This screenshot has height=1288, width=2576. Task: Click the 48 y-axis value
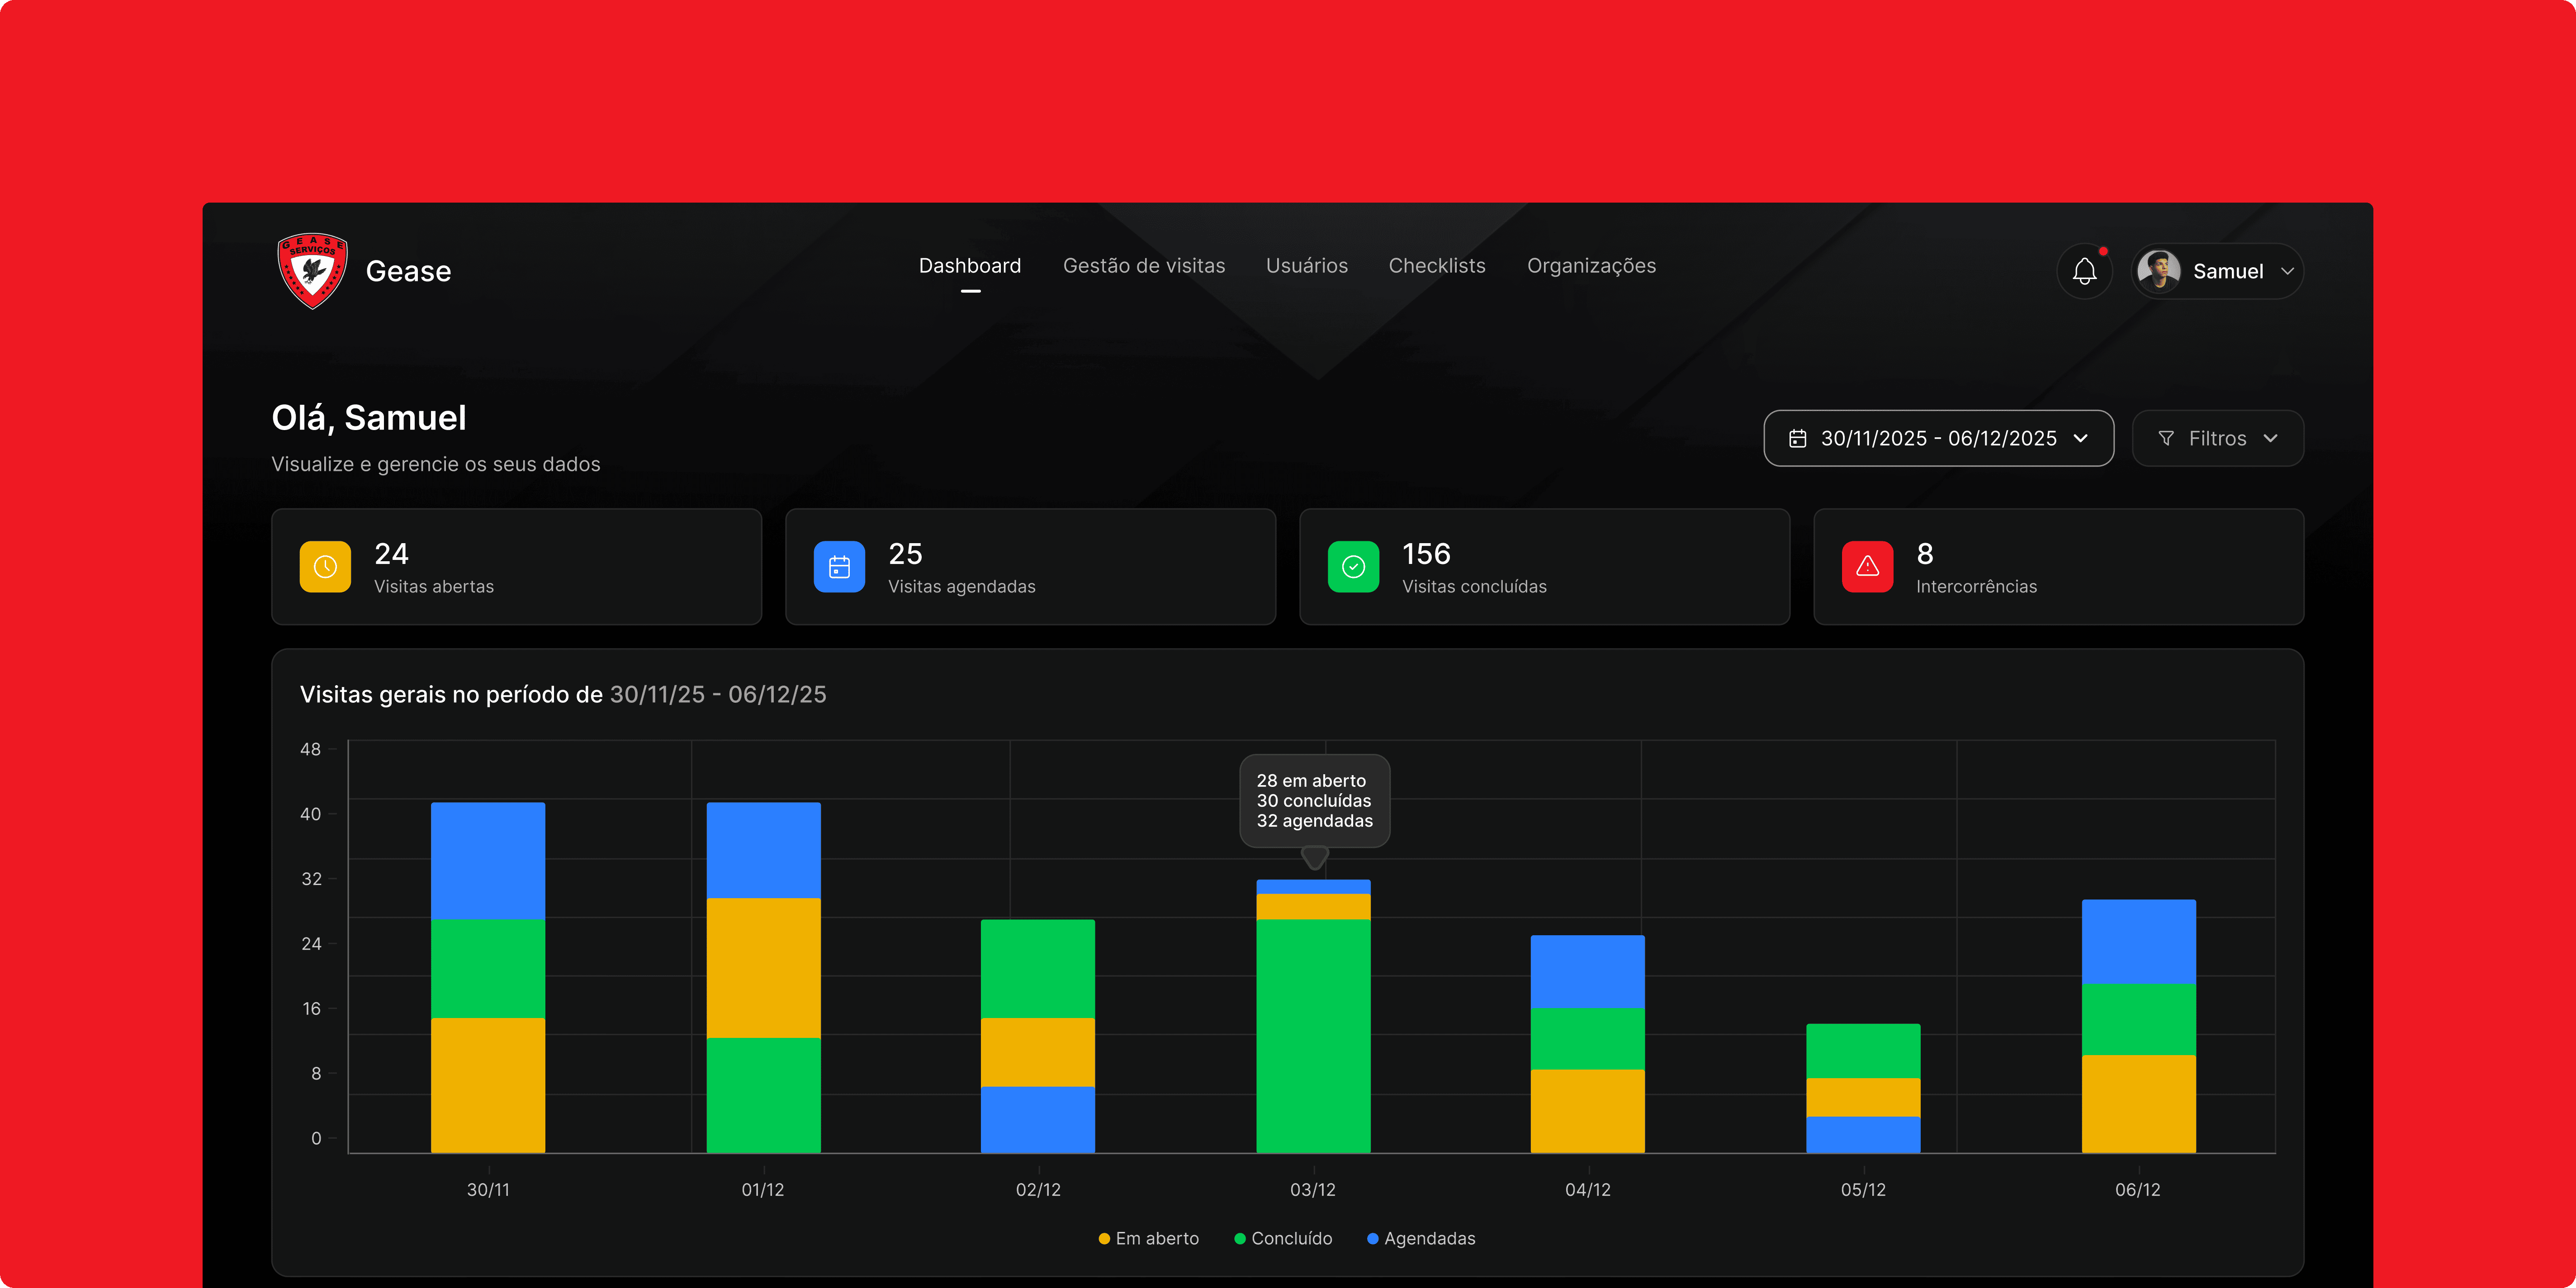coord(311,749)
